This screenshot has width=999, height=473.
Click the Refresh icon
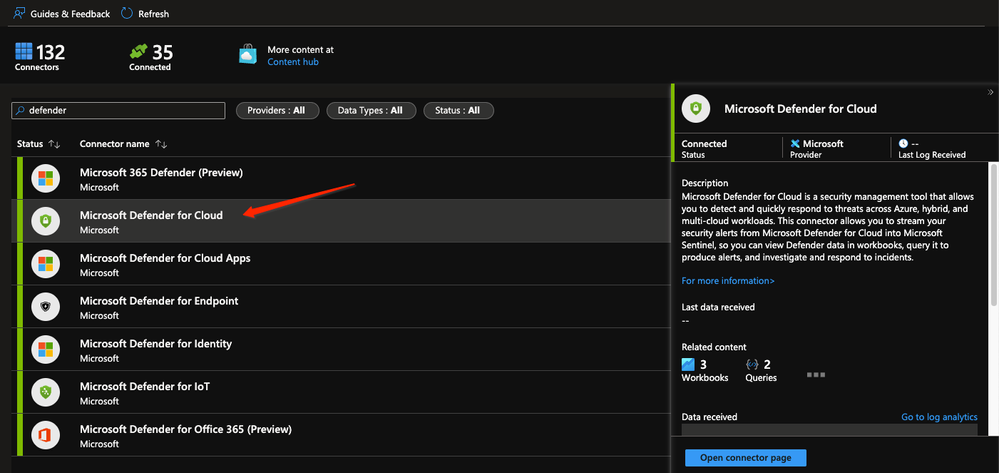[x=127, y=13]
